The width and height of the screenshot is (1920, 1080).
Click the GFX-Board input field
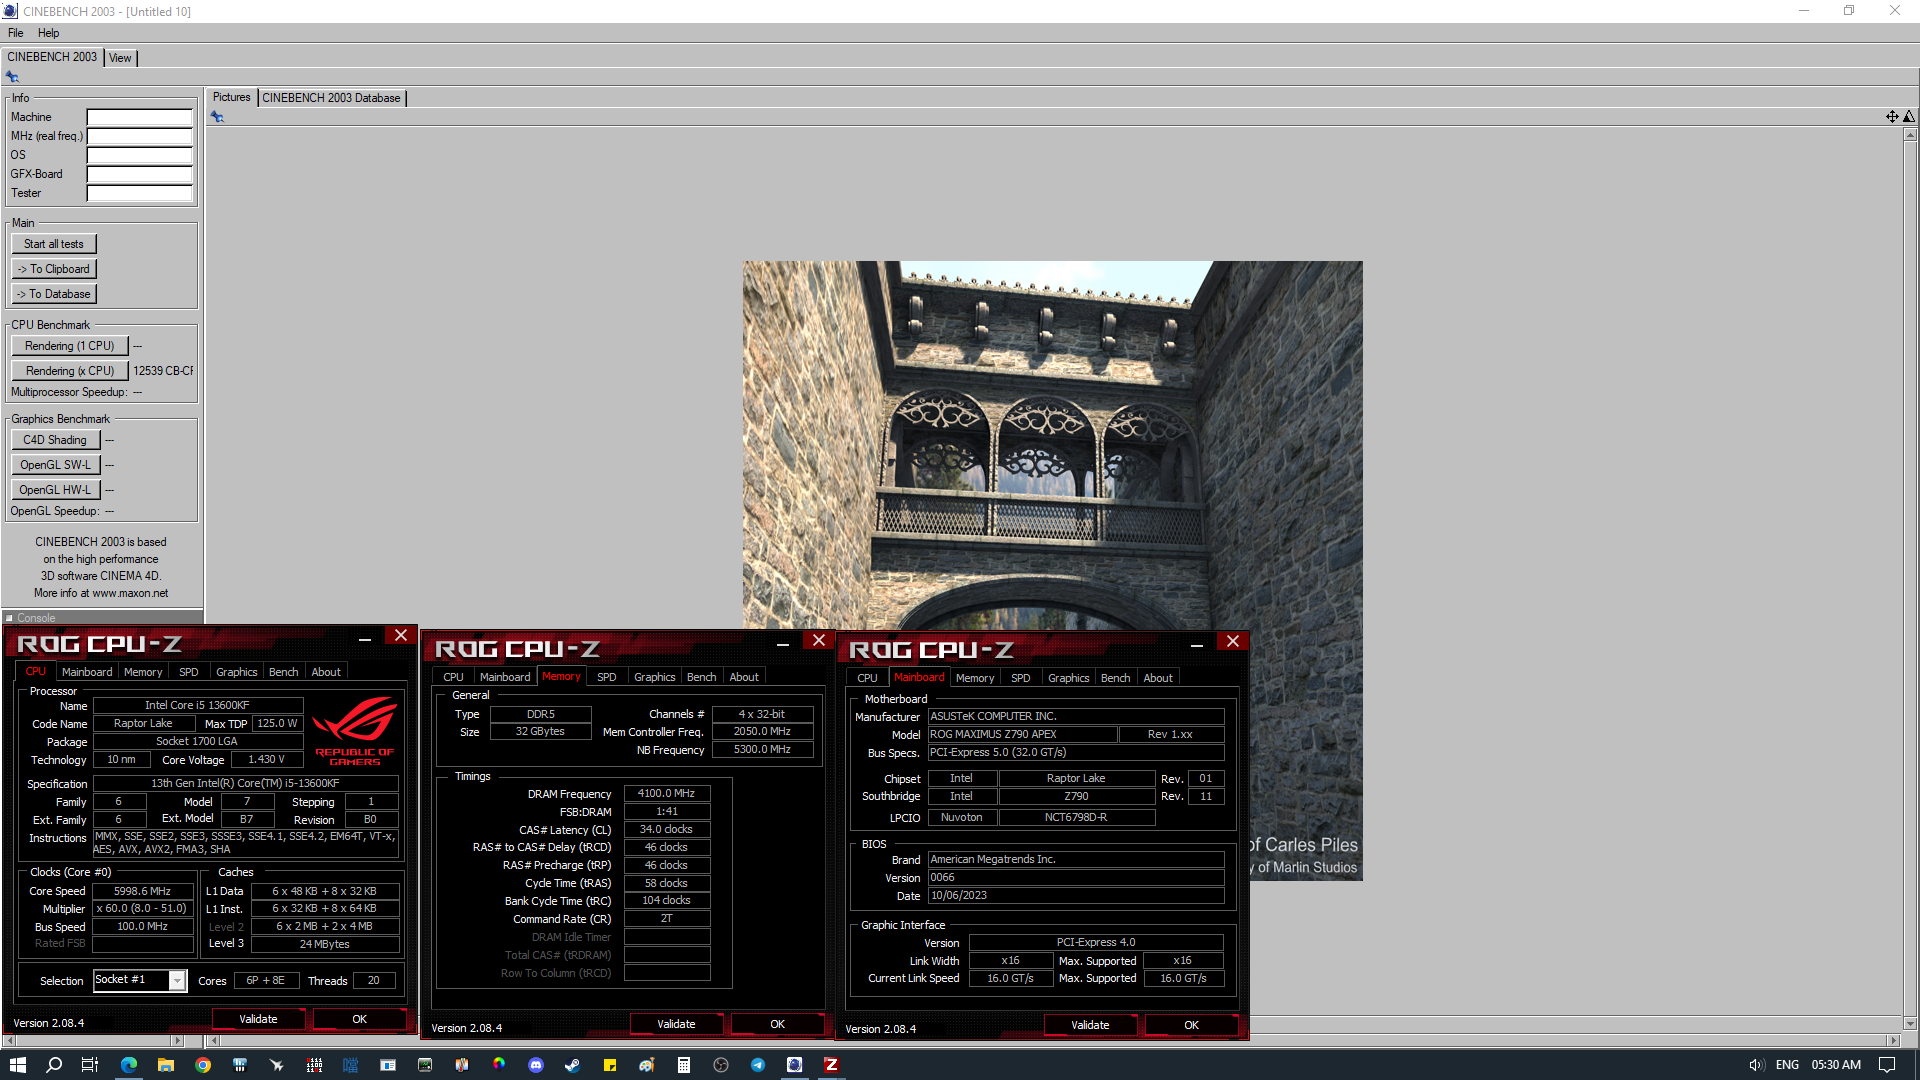[140, 174]
